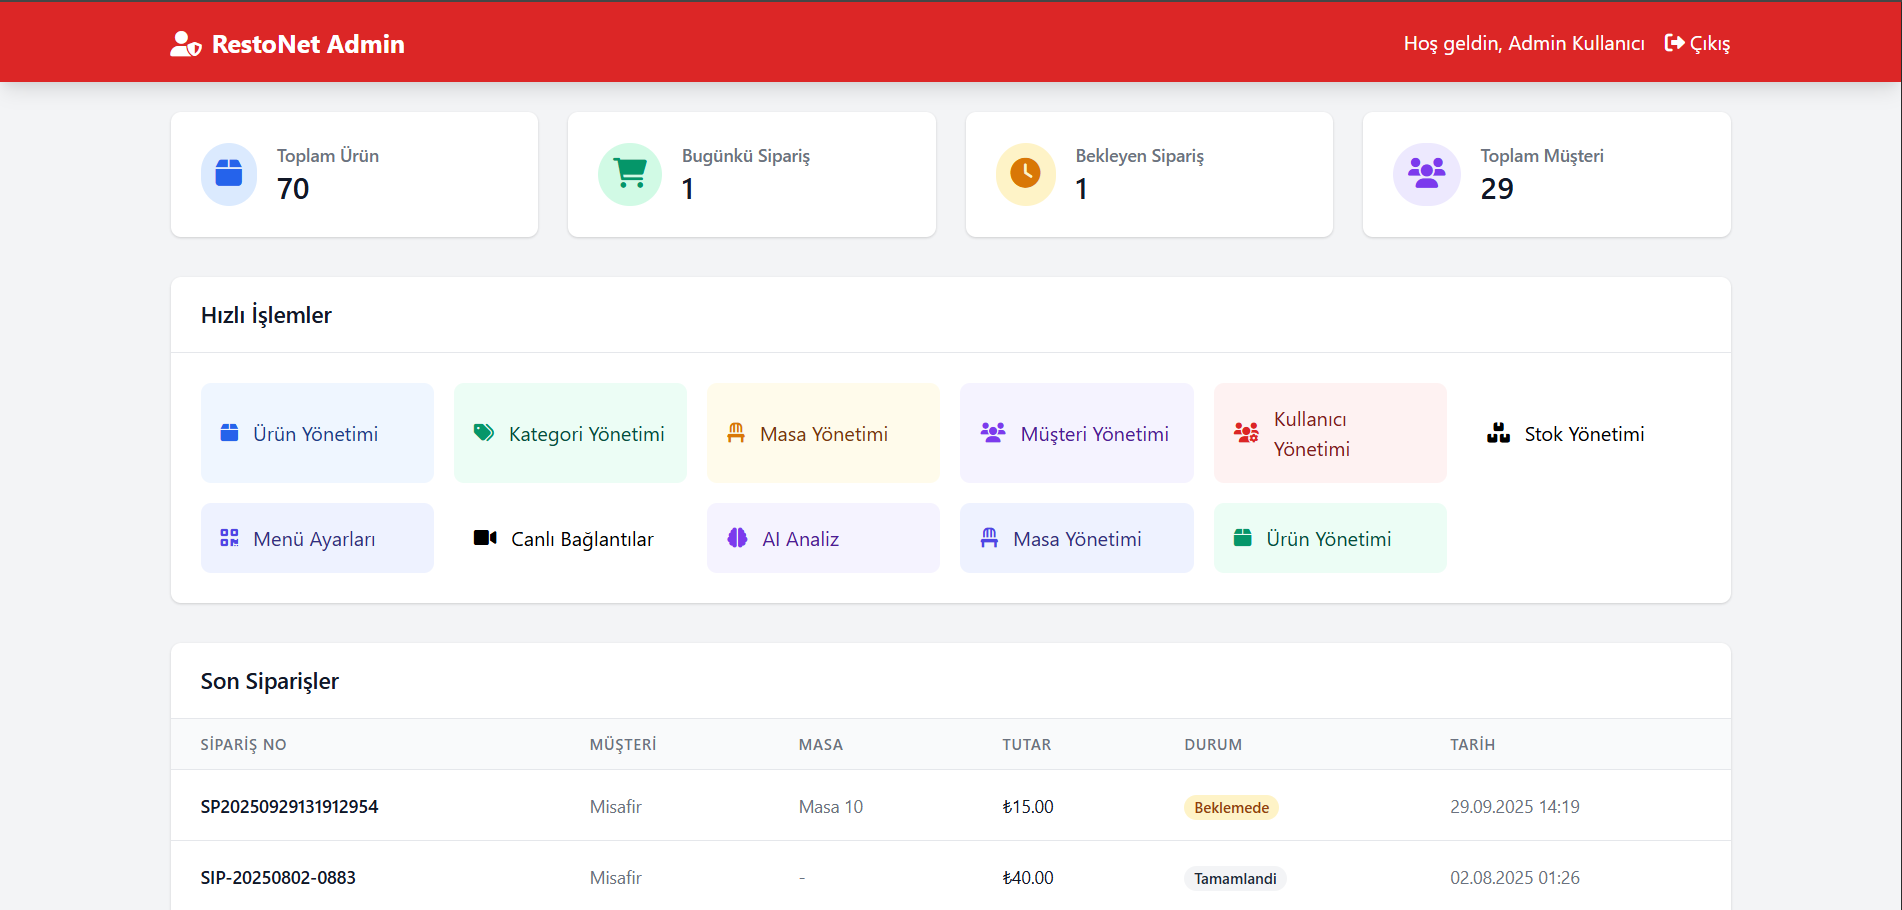Open the yellow Masa Yönetimi tile

(823, 433)
